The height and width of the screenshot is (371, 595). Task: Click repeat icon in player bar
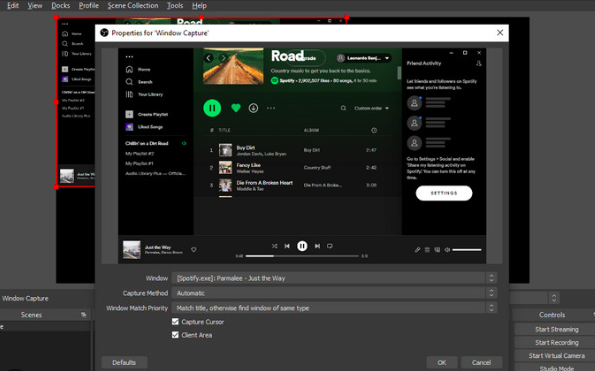(330, 246)
